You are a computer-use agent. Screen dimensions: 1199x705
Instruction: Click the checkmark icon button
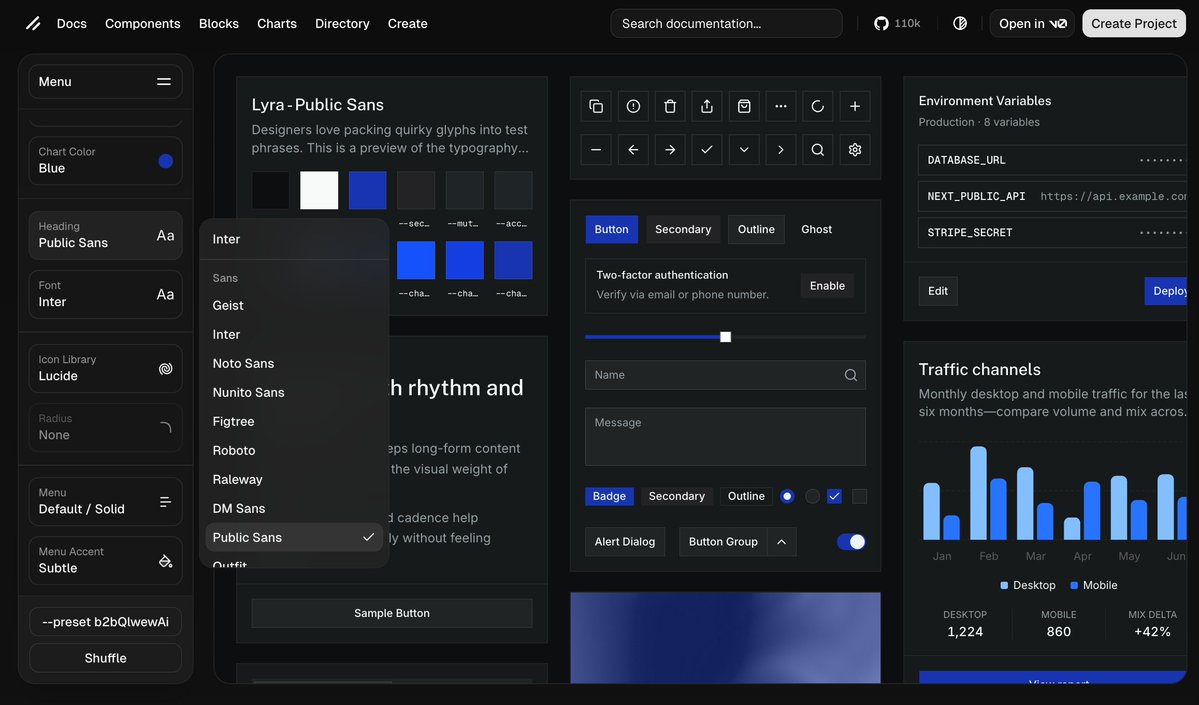(x=707, y=150)
